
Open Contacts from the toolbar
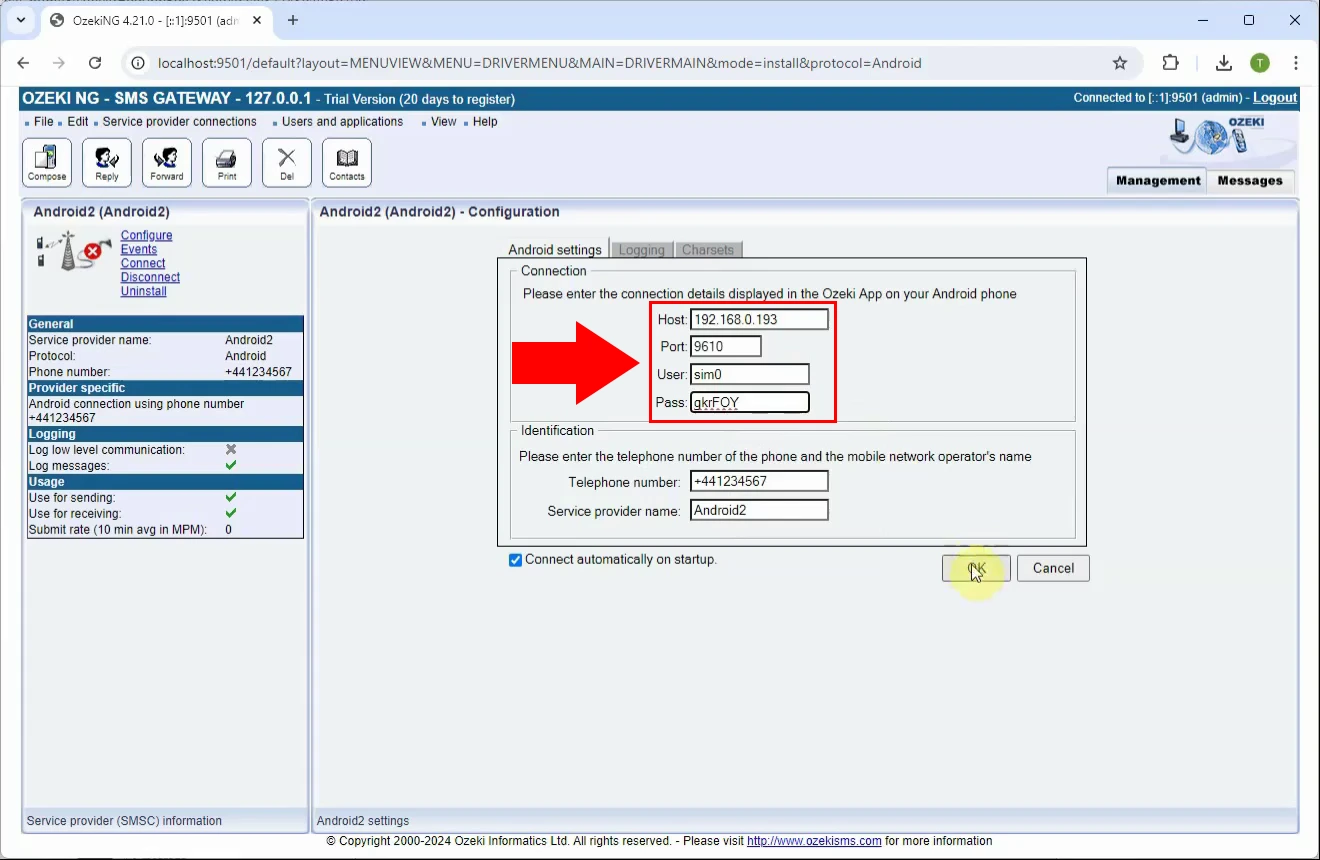pos(347,162)
